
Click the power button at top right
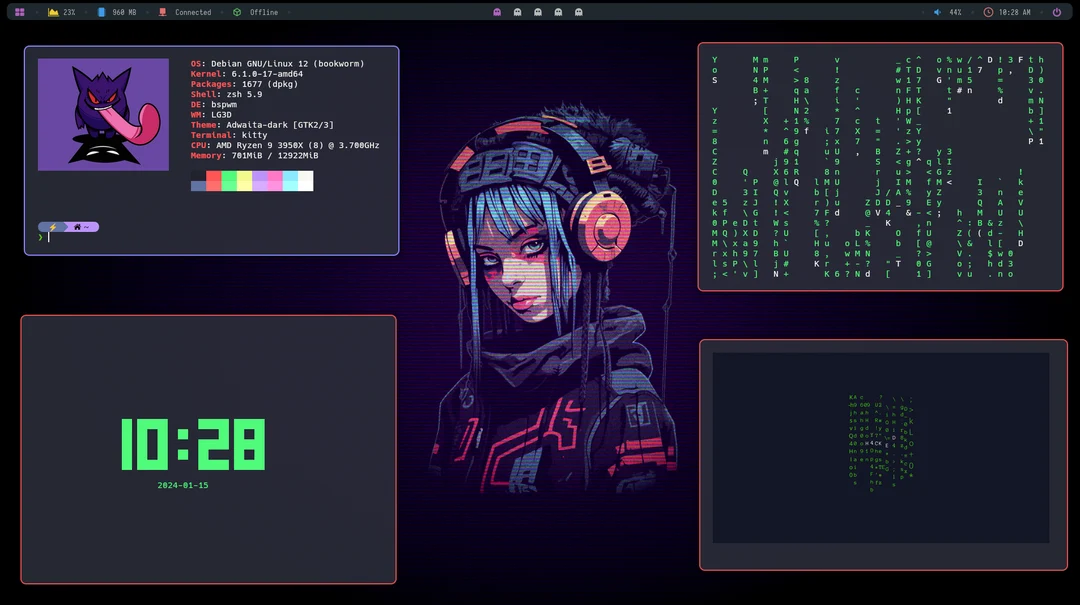[1057, 12]
